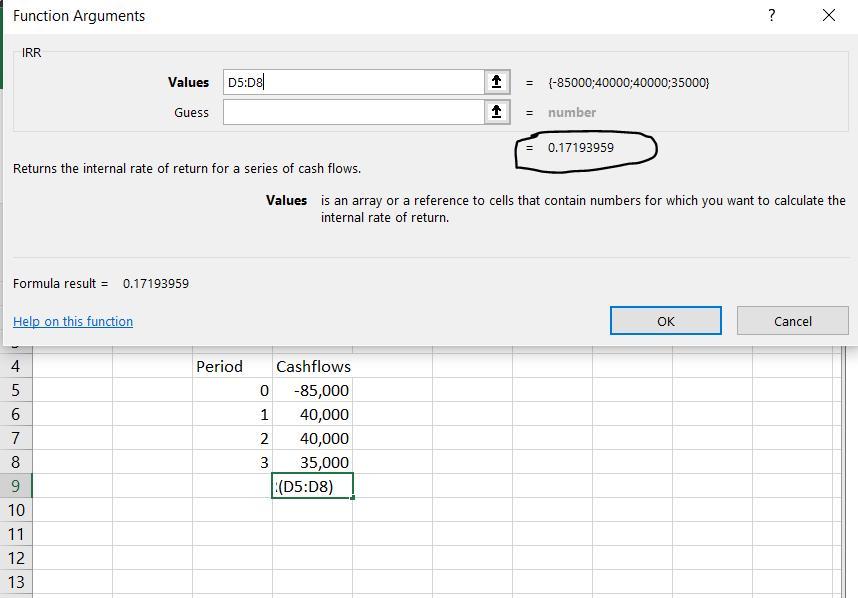Click the Guess field collapse dialog arrow

point(497,112)
